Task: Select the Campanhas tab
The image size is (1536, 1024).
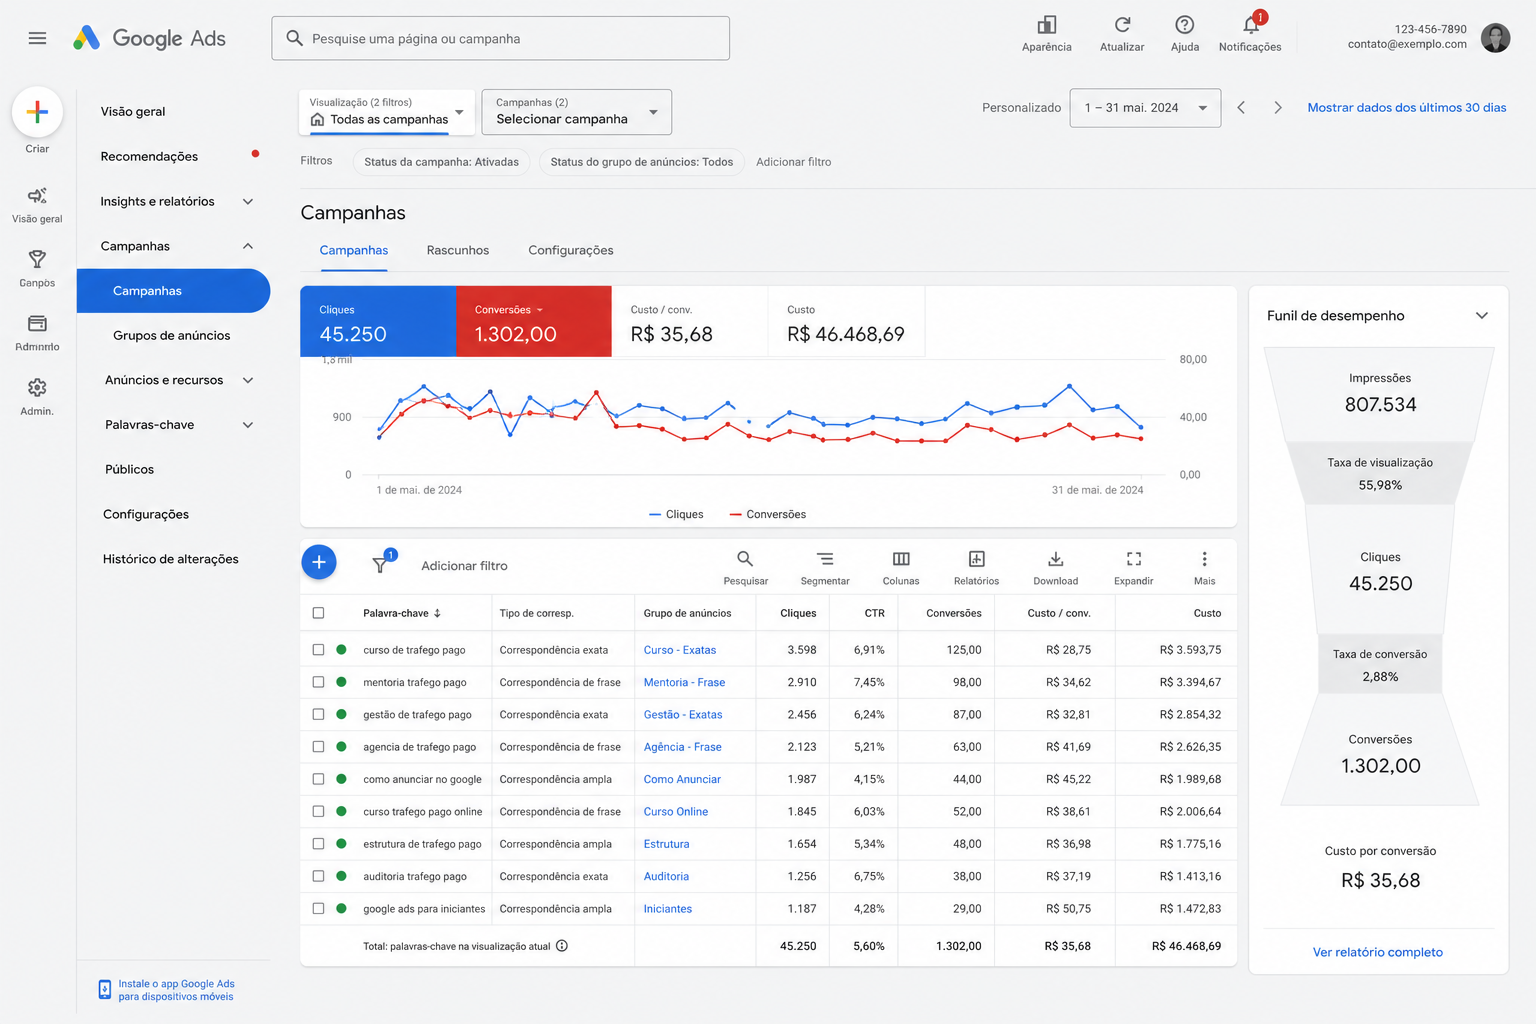Action: tap(354, 250)
